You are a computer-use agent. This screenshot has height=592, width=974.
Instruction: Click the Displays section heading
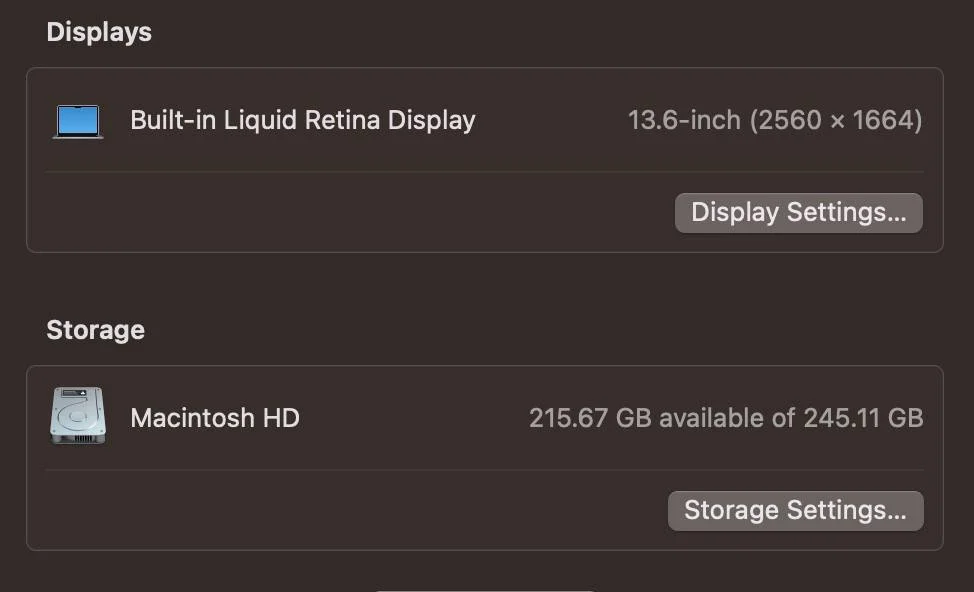(99, 32)
